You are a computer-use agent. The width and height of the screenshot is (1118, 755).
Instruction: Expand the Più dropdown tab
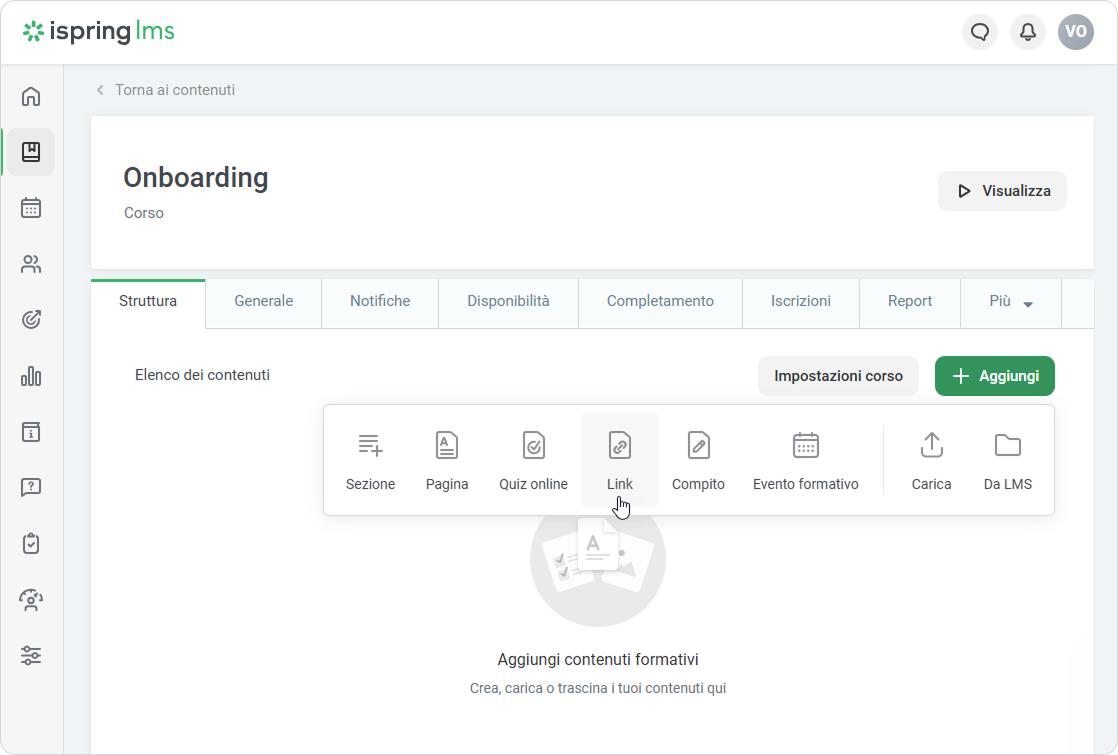pos(1010,301)
